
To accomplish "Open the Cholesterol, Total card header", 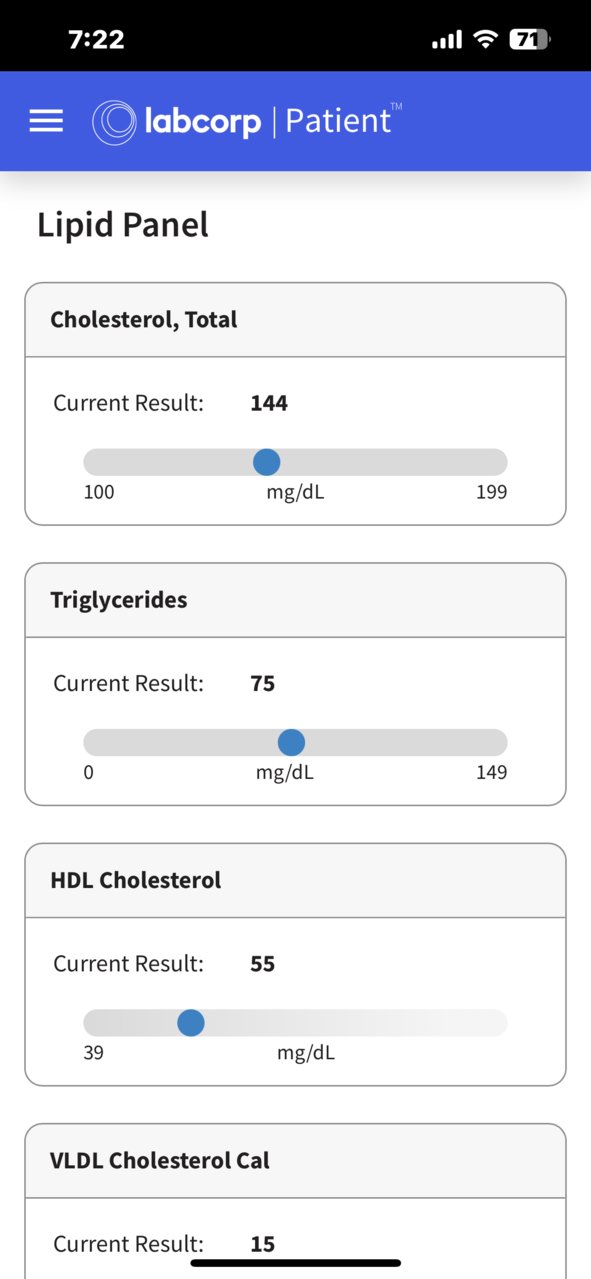I will tap(295, 320).
